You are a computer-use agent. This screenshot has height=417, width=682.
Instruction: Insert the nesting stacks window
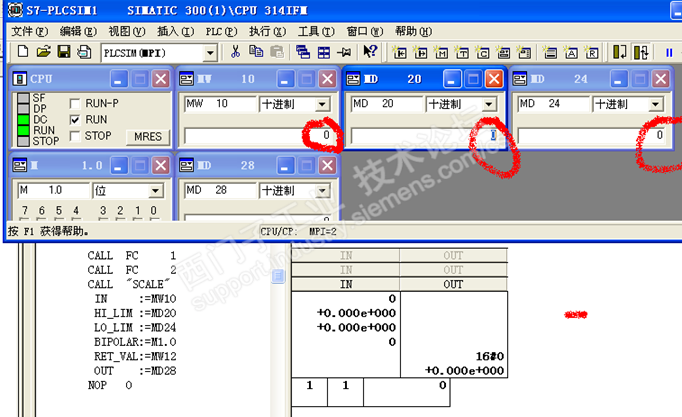[x=550, y=53]
